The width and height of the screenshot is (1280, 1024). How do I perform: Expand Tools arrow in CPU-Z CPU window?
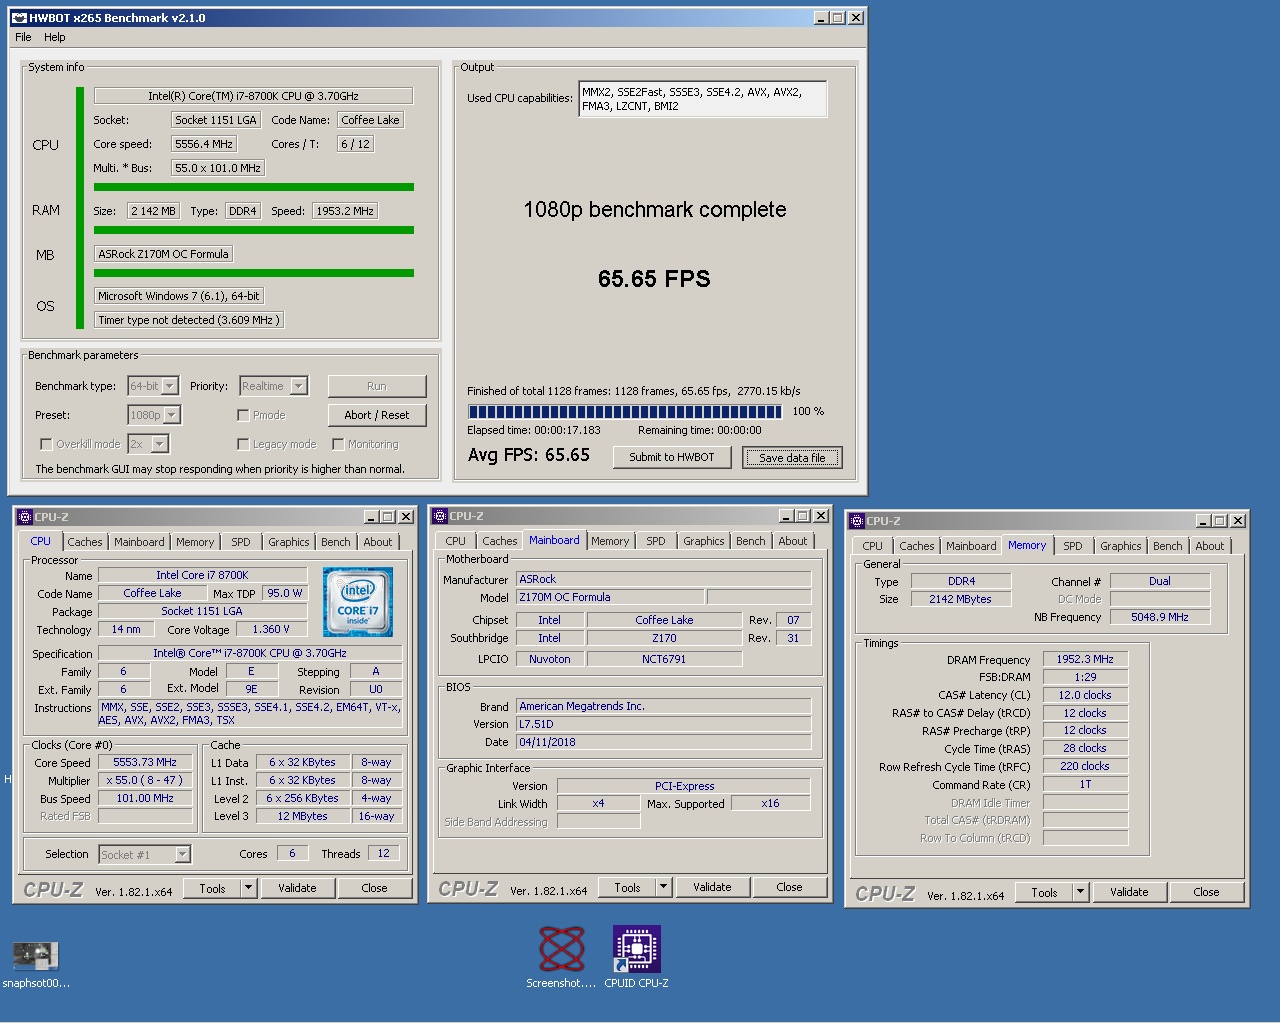(249, 888)
